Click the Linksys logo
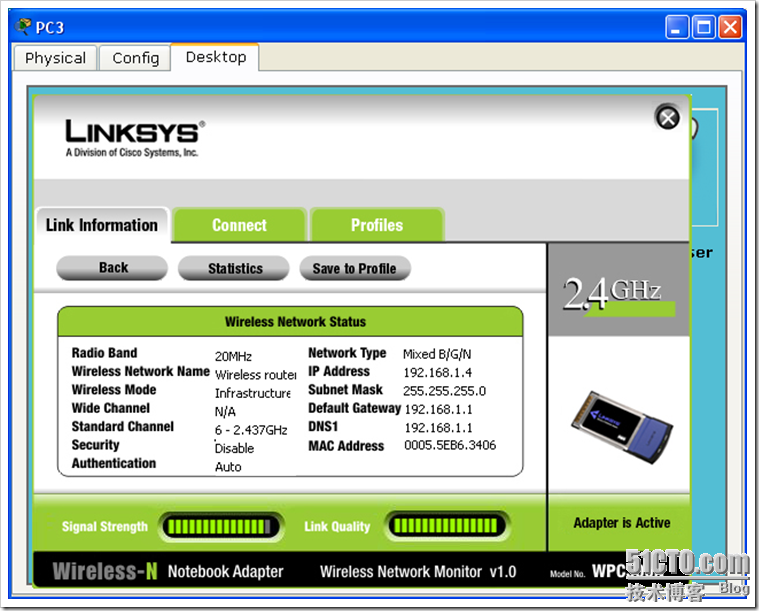 [135, 137]
